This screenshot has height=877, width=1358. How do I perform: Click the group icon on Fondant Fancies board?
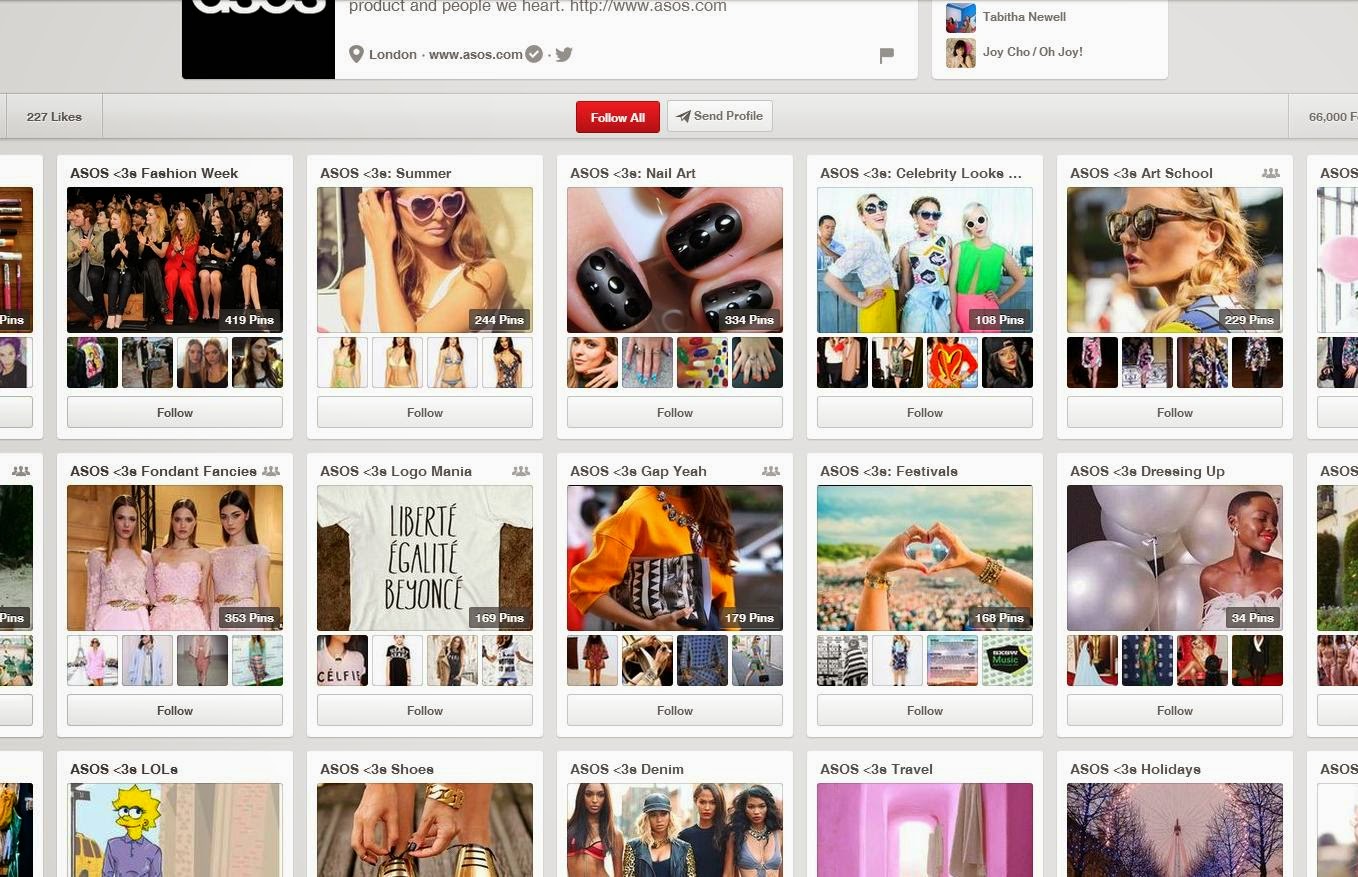click(x=270, y=471)
